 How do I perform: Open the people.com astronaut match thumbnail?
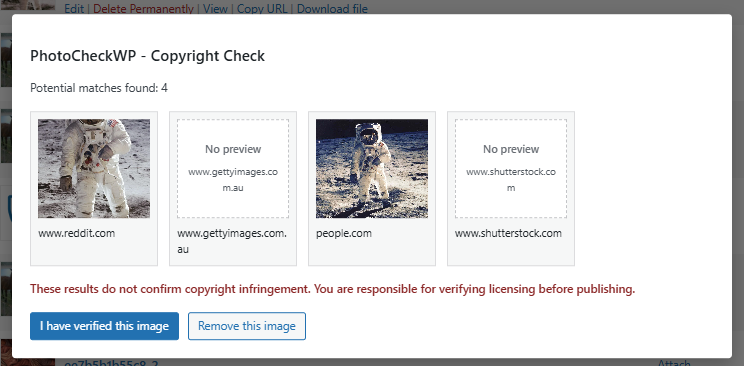point(372,169)
